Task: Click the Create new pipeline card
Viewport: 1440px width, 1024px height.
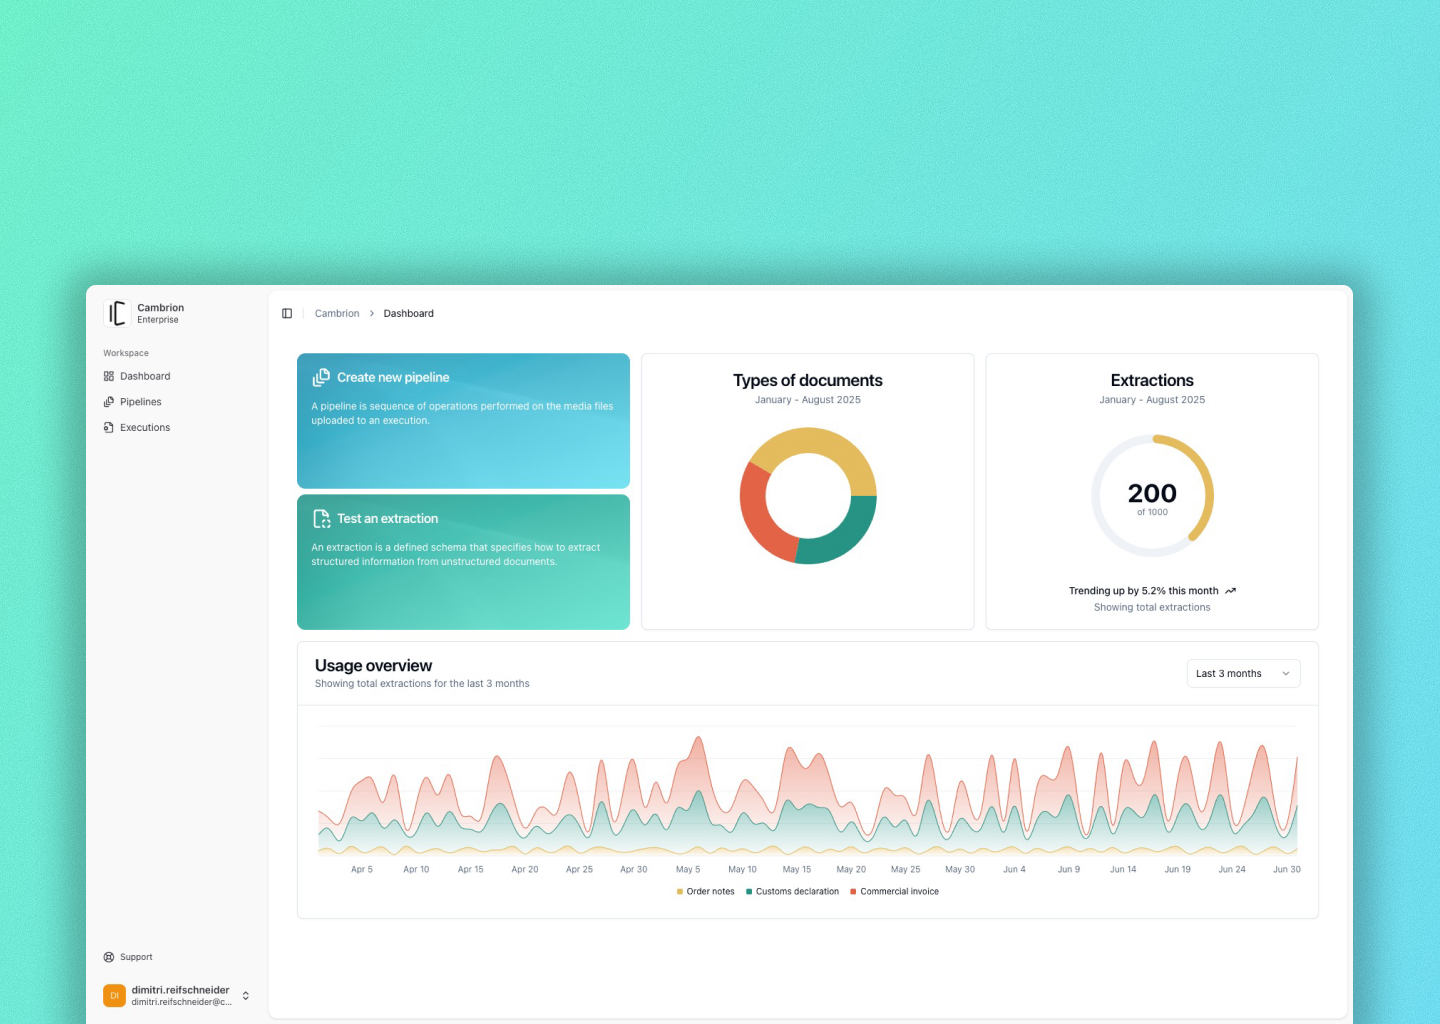Action: tap(463, 421)
